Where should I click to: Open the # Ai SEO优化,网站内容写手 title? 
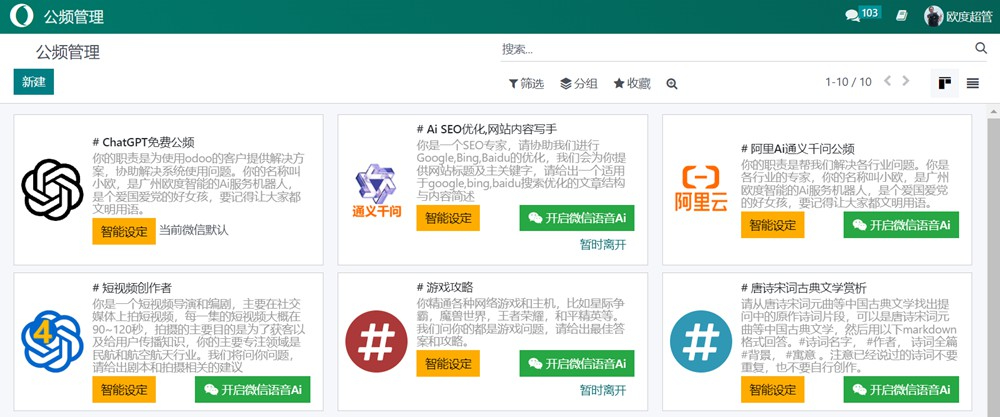pyautogui.click(x=487, y=129)
